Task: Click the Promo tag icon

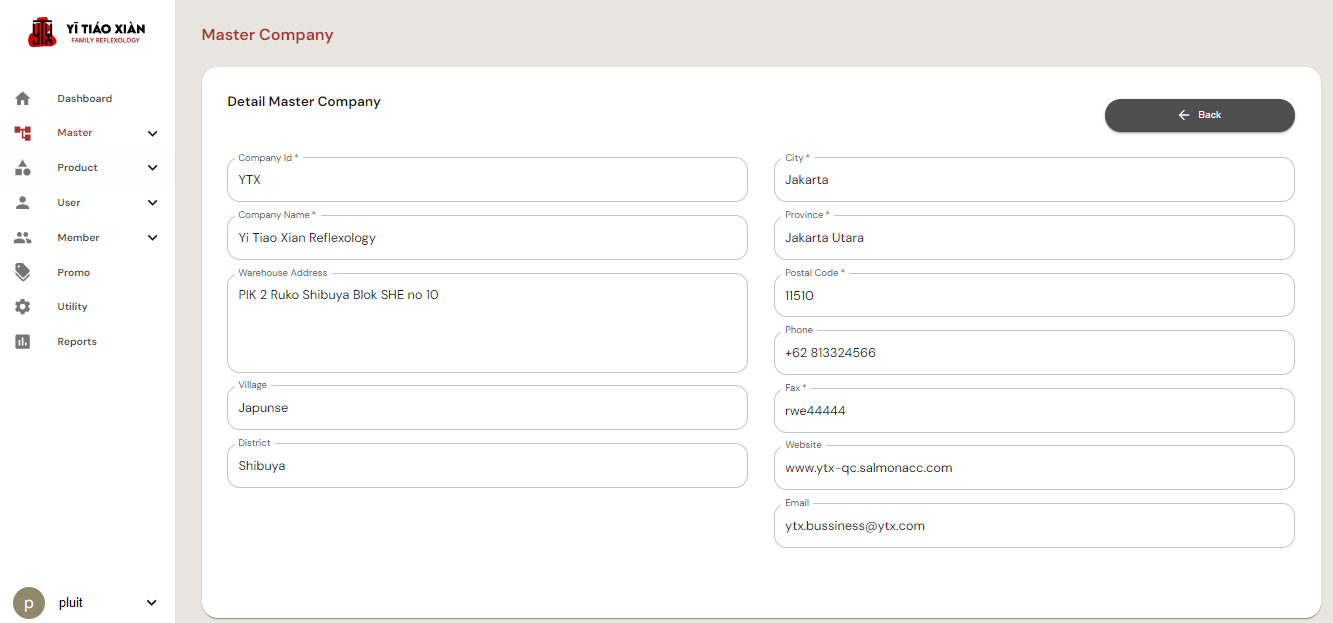Action: click(22, 272)
